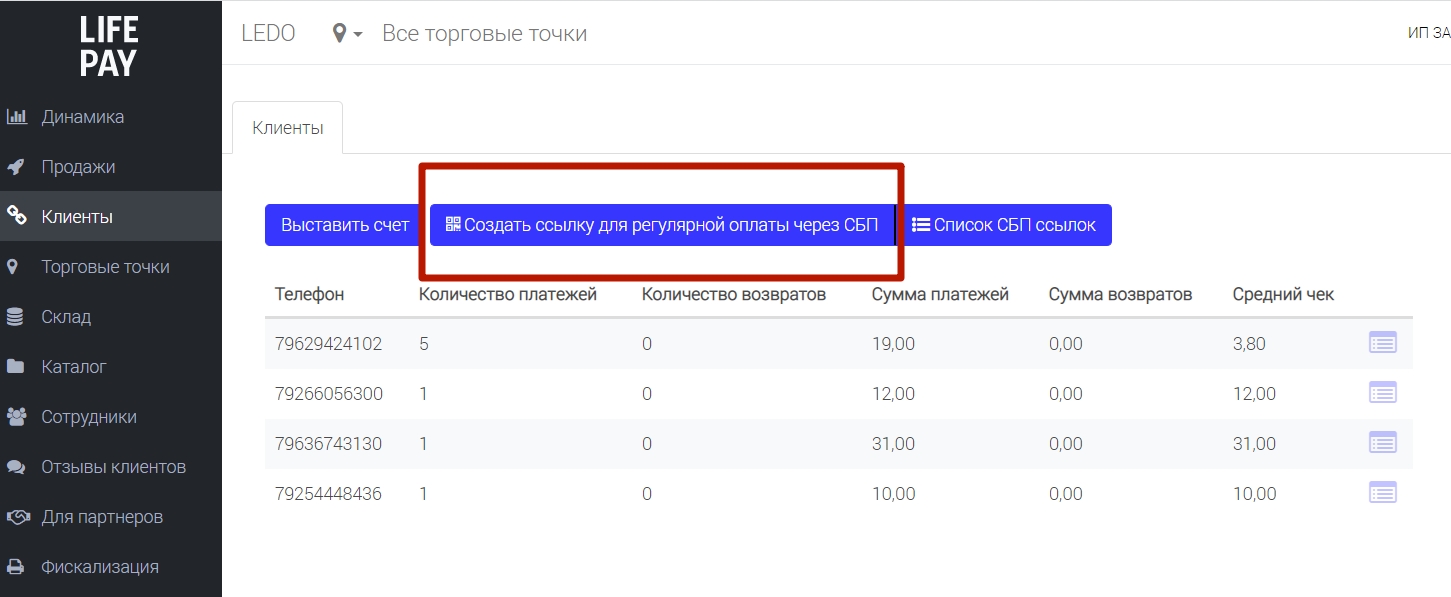Click the LIFE PAY logo

tap(108, 46)
